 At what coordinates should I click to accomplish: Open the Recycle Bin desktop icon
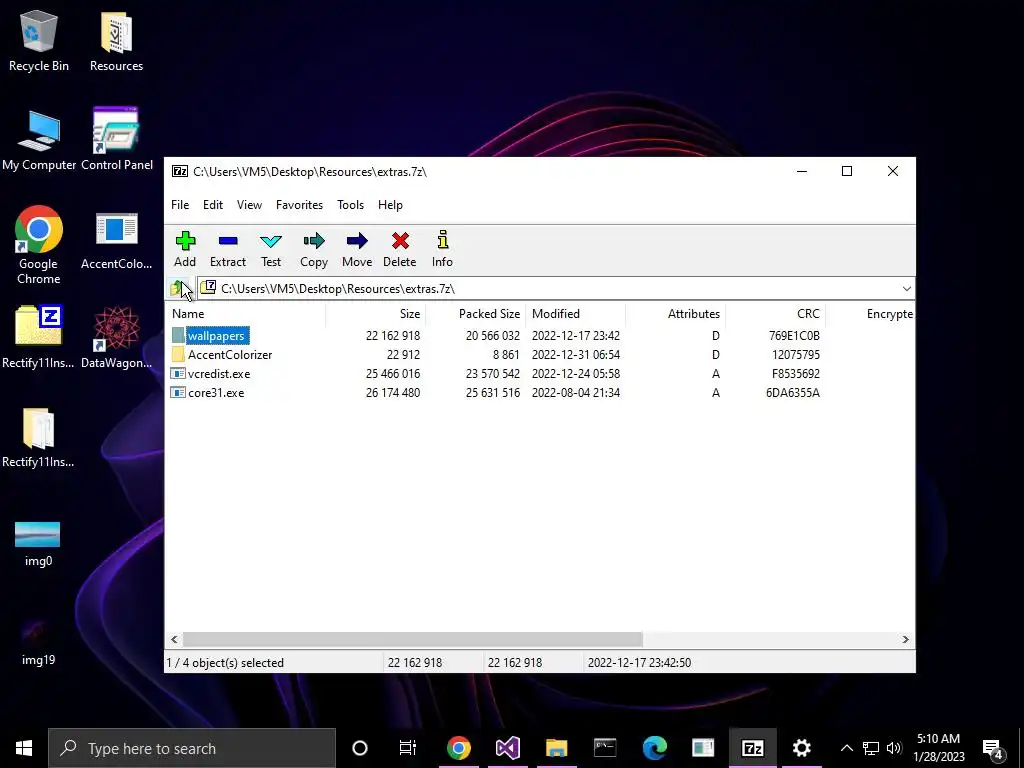coord(39,40)
